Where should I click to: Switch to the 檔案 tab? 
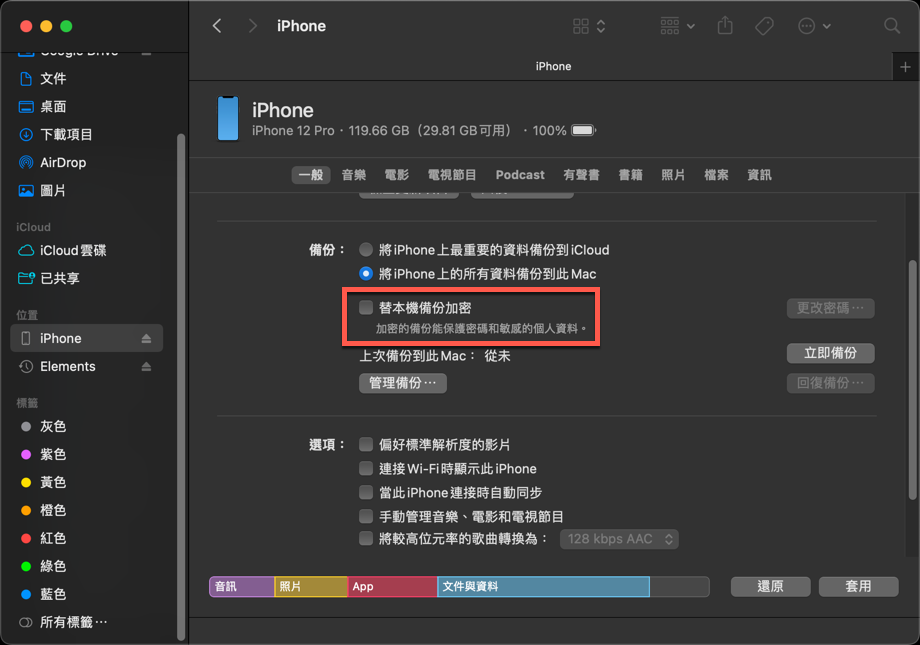pyautogui.click(x=716, y=175)
